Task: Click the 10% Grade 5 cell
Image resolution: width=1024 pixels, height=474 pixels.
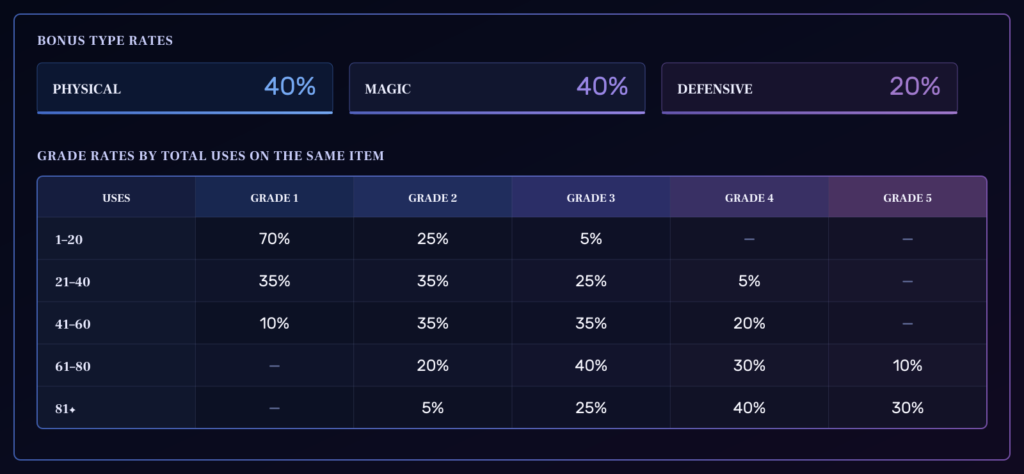Action: (x=907, y=366)
